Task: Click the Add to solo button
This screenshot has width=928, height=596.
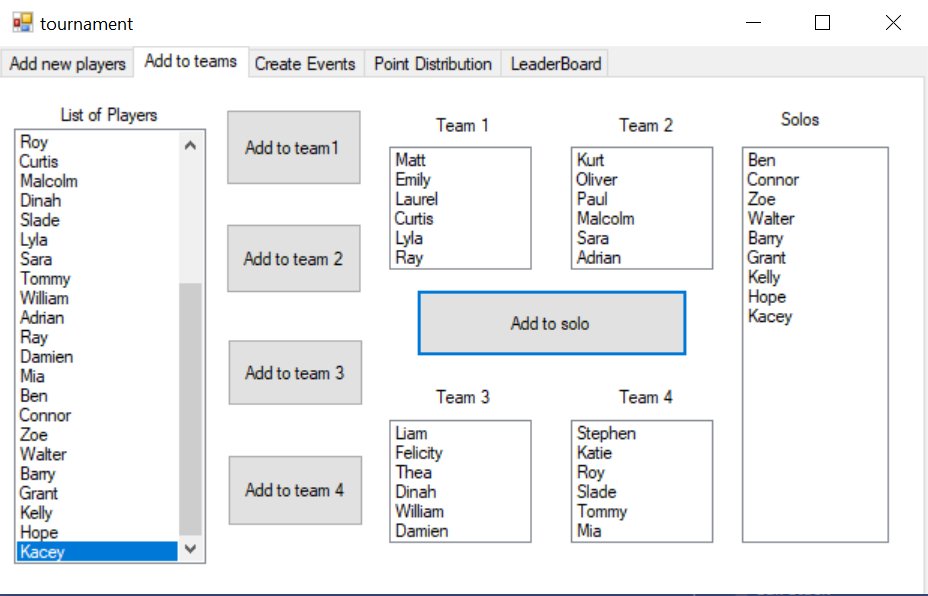Action: (551, 323)
